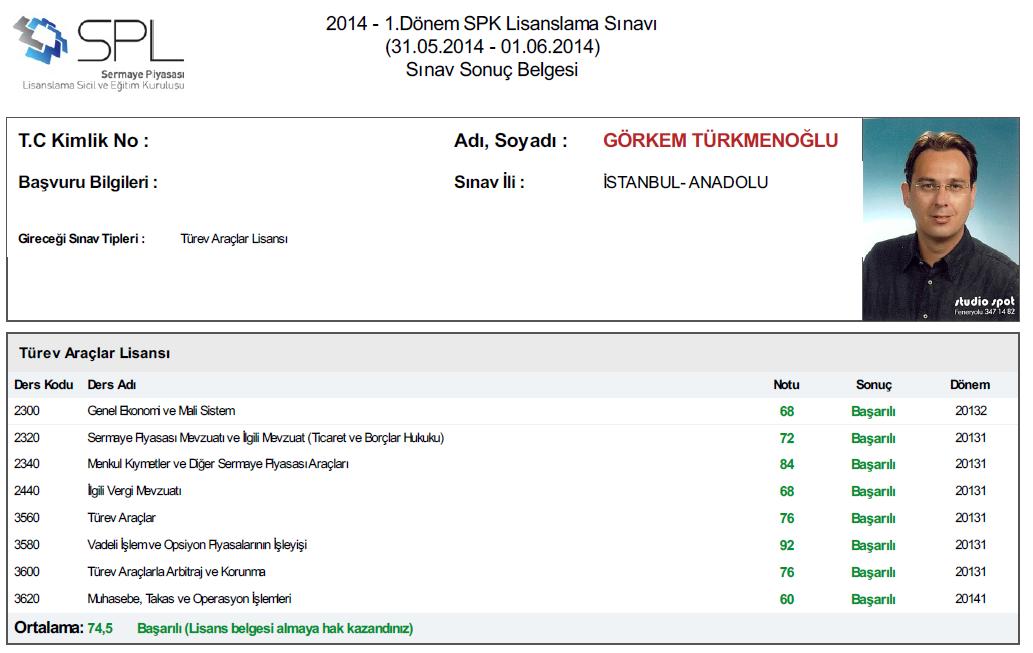Click the Ders Kodu column header

click(x=43, y=385)
